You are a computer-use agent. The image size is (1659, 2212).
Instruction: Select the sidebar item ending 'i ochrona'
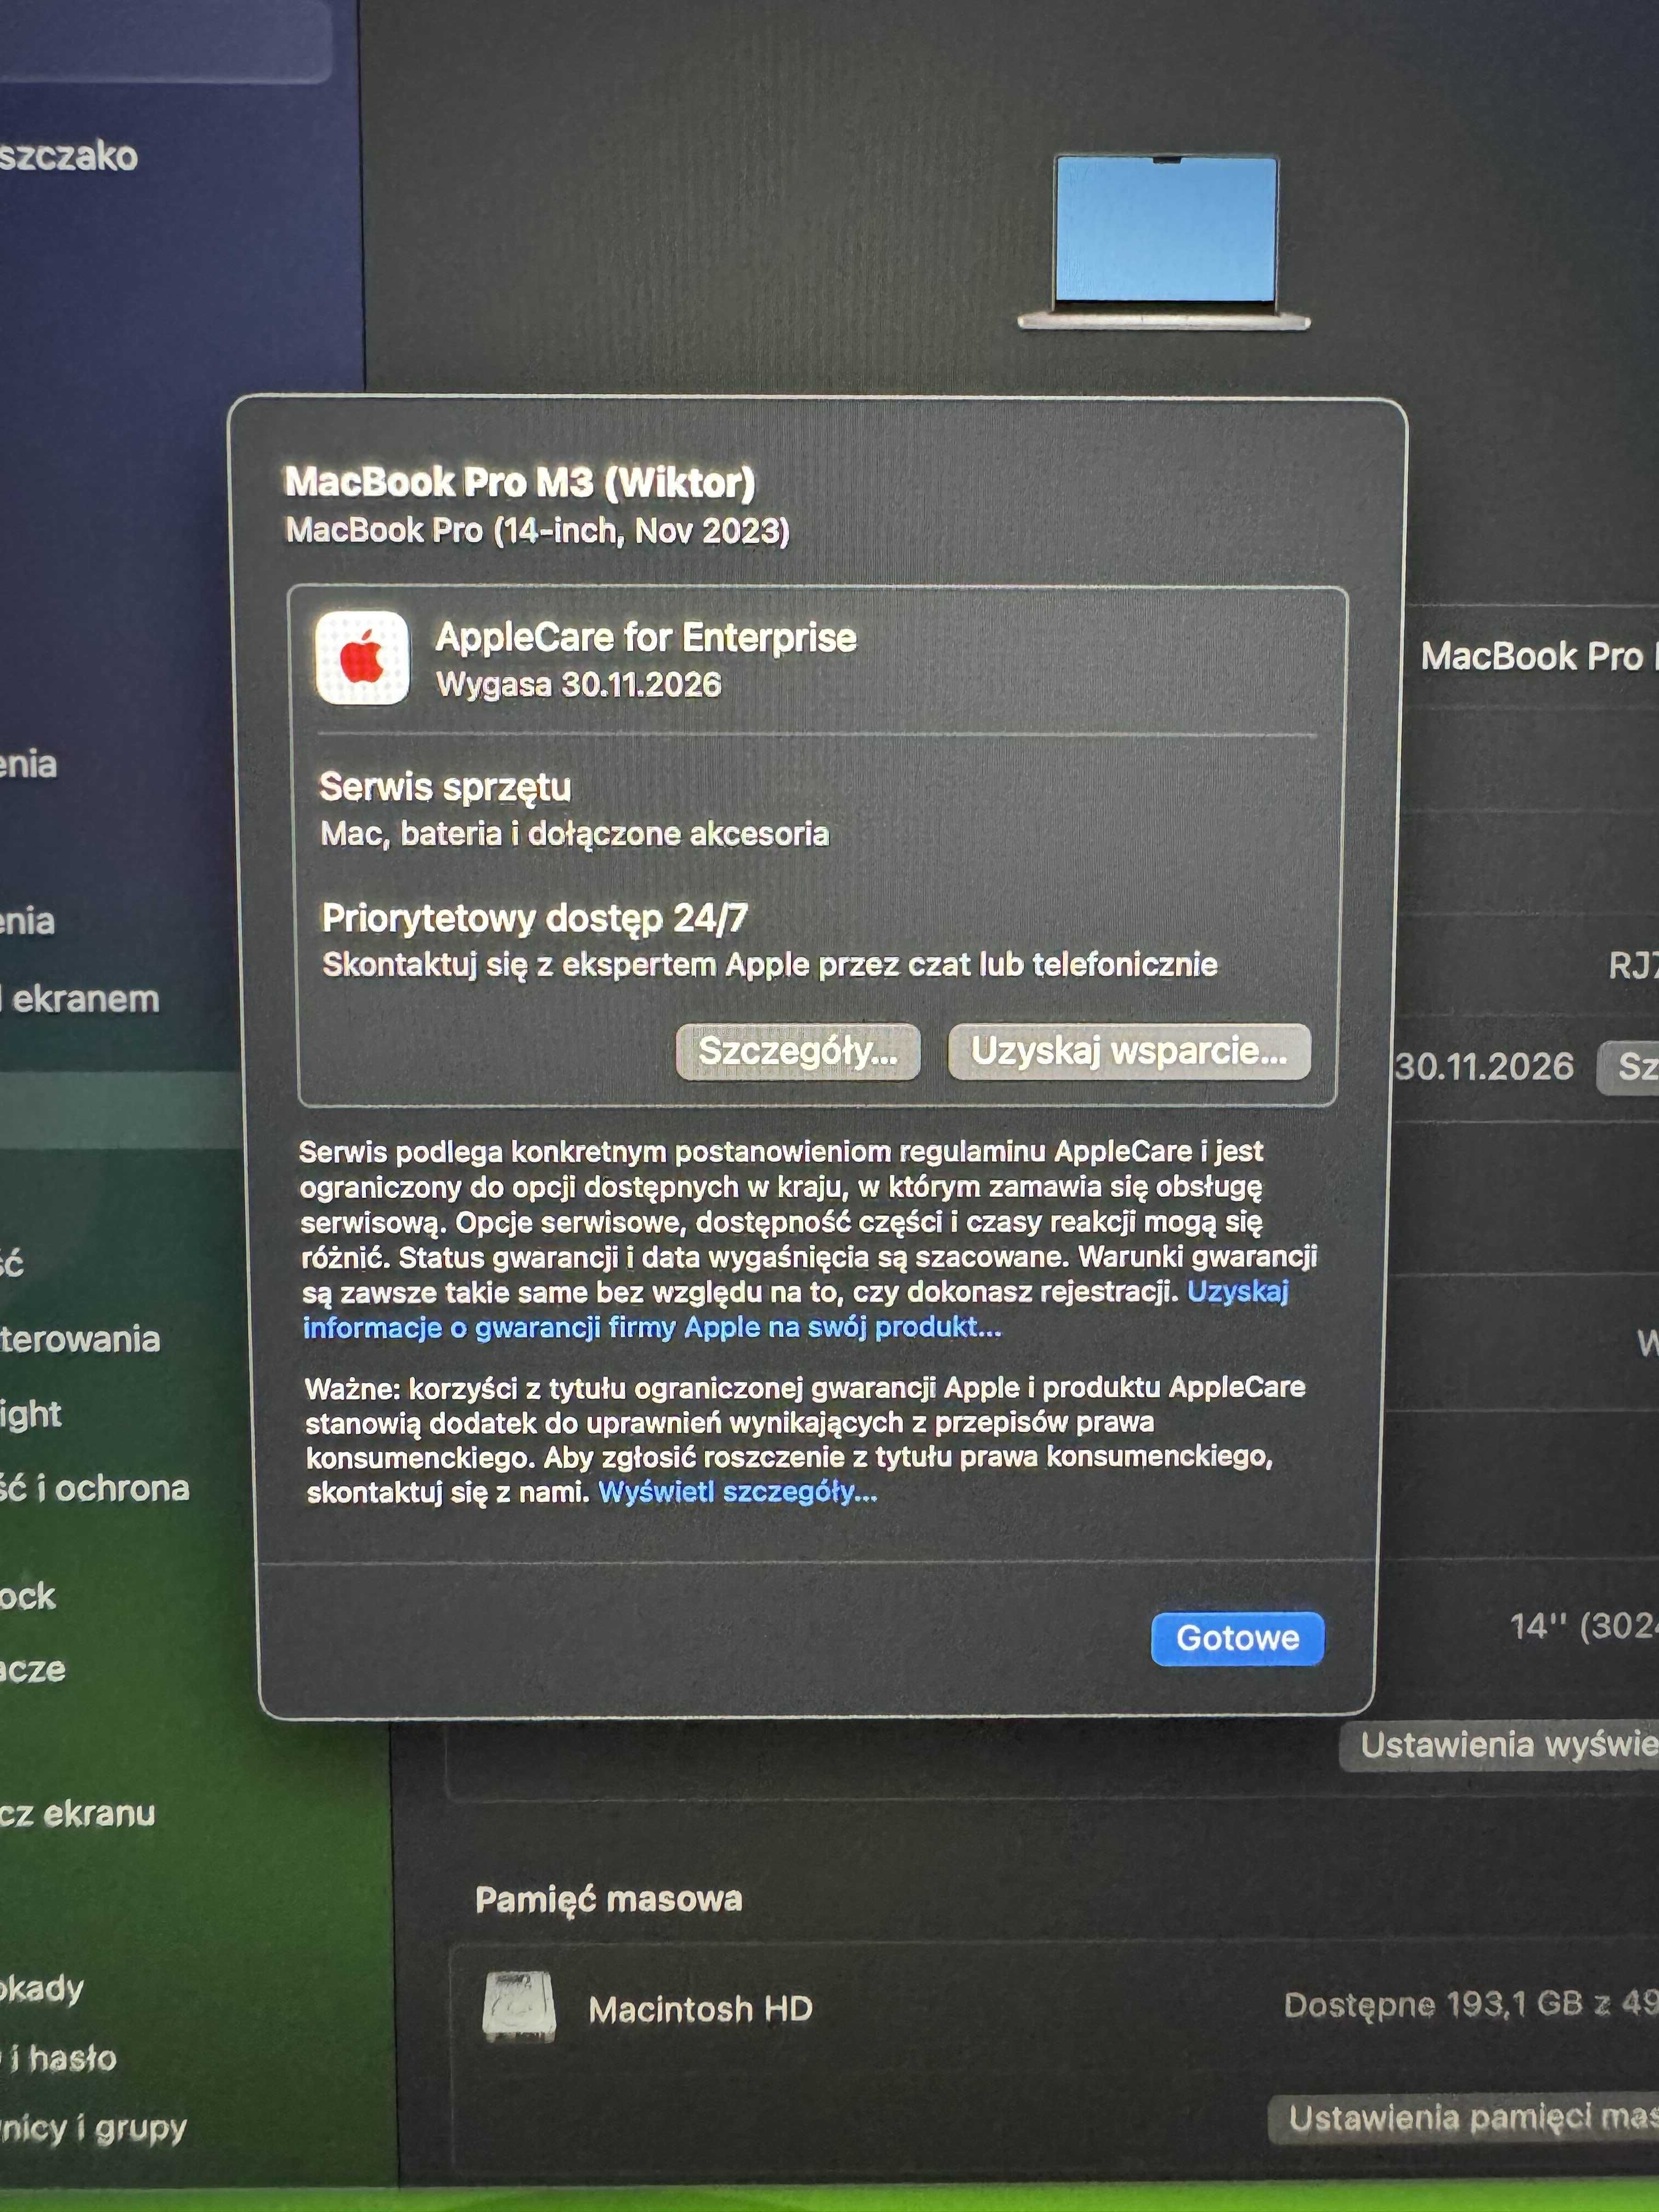pos(95,1488)
